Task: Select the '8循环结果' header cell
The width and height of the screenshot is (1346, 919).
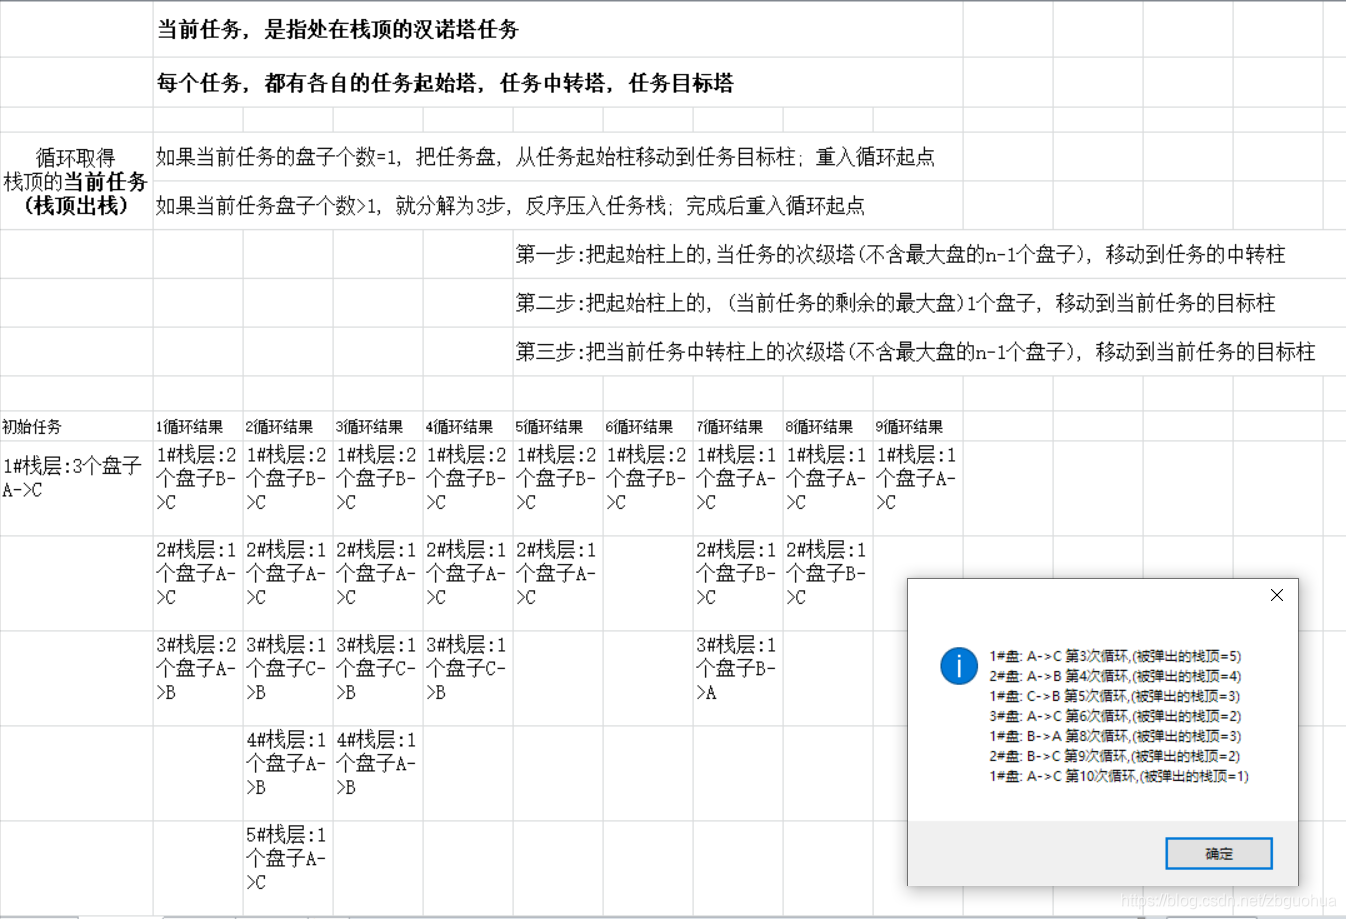Action: 828,426
